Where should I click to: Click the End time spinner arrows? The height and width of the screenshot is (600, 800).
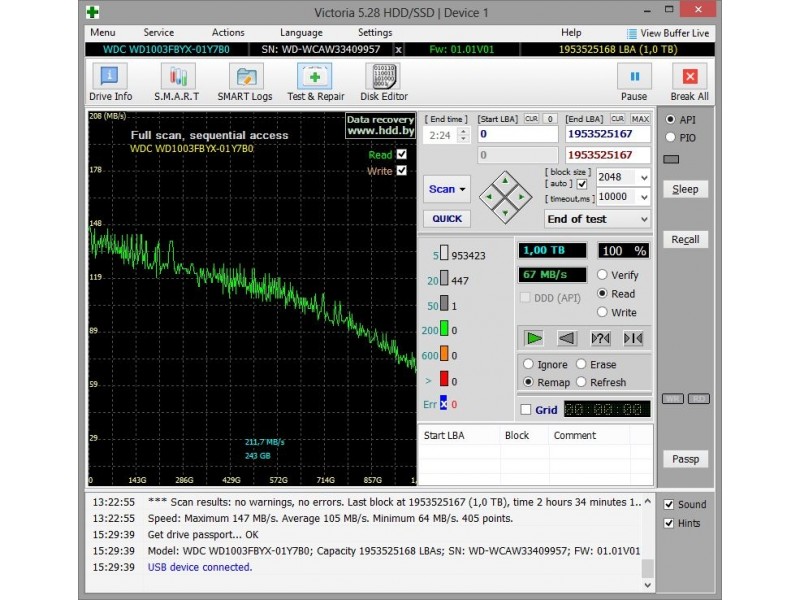click(463, 135)
